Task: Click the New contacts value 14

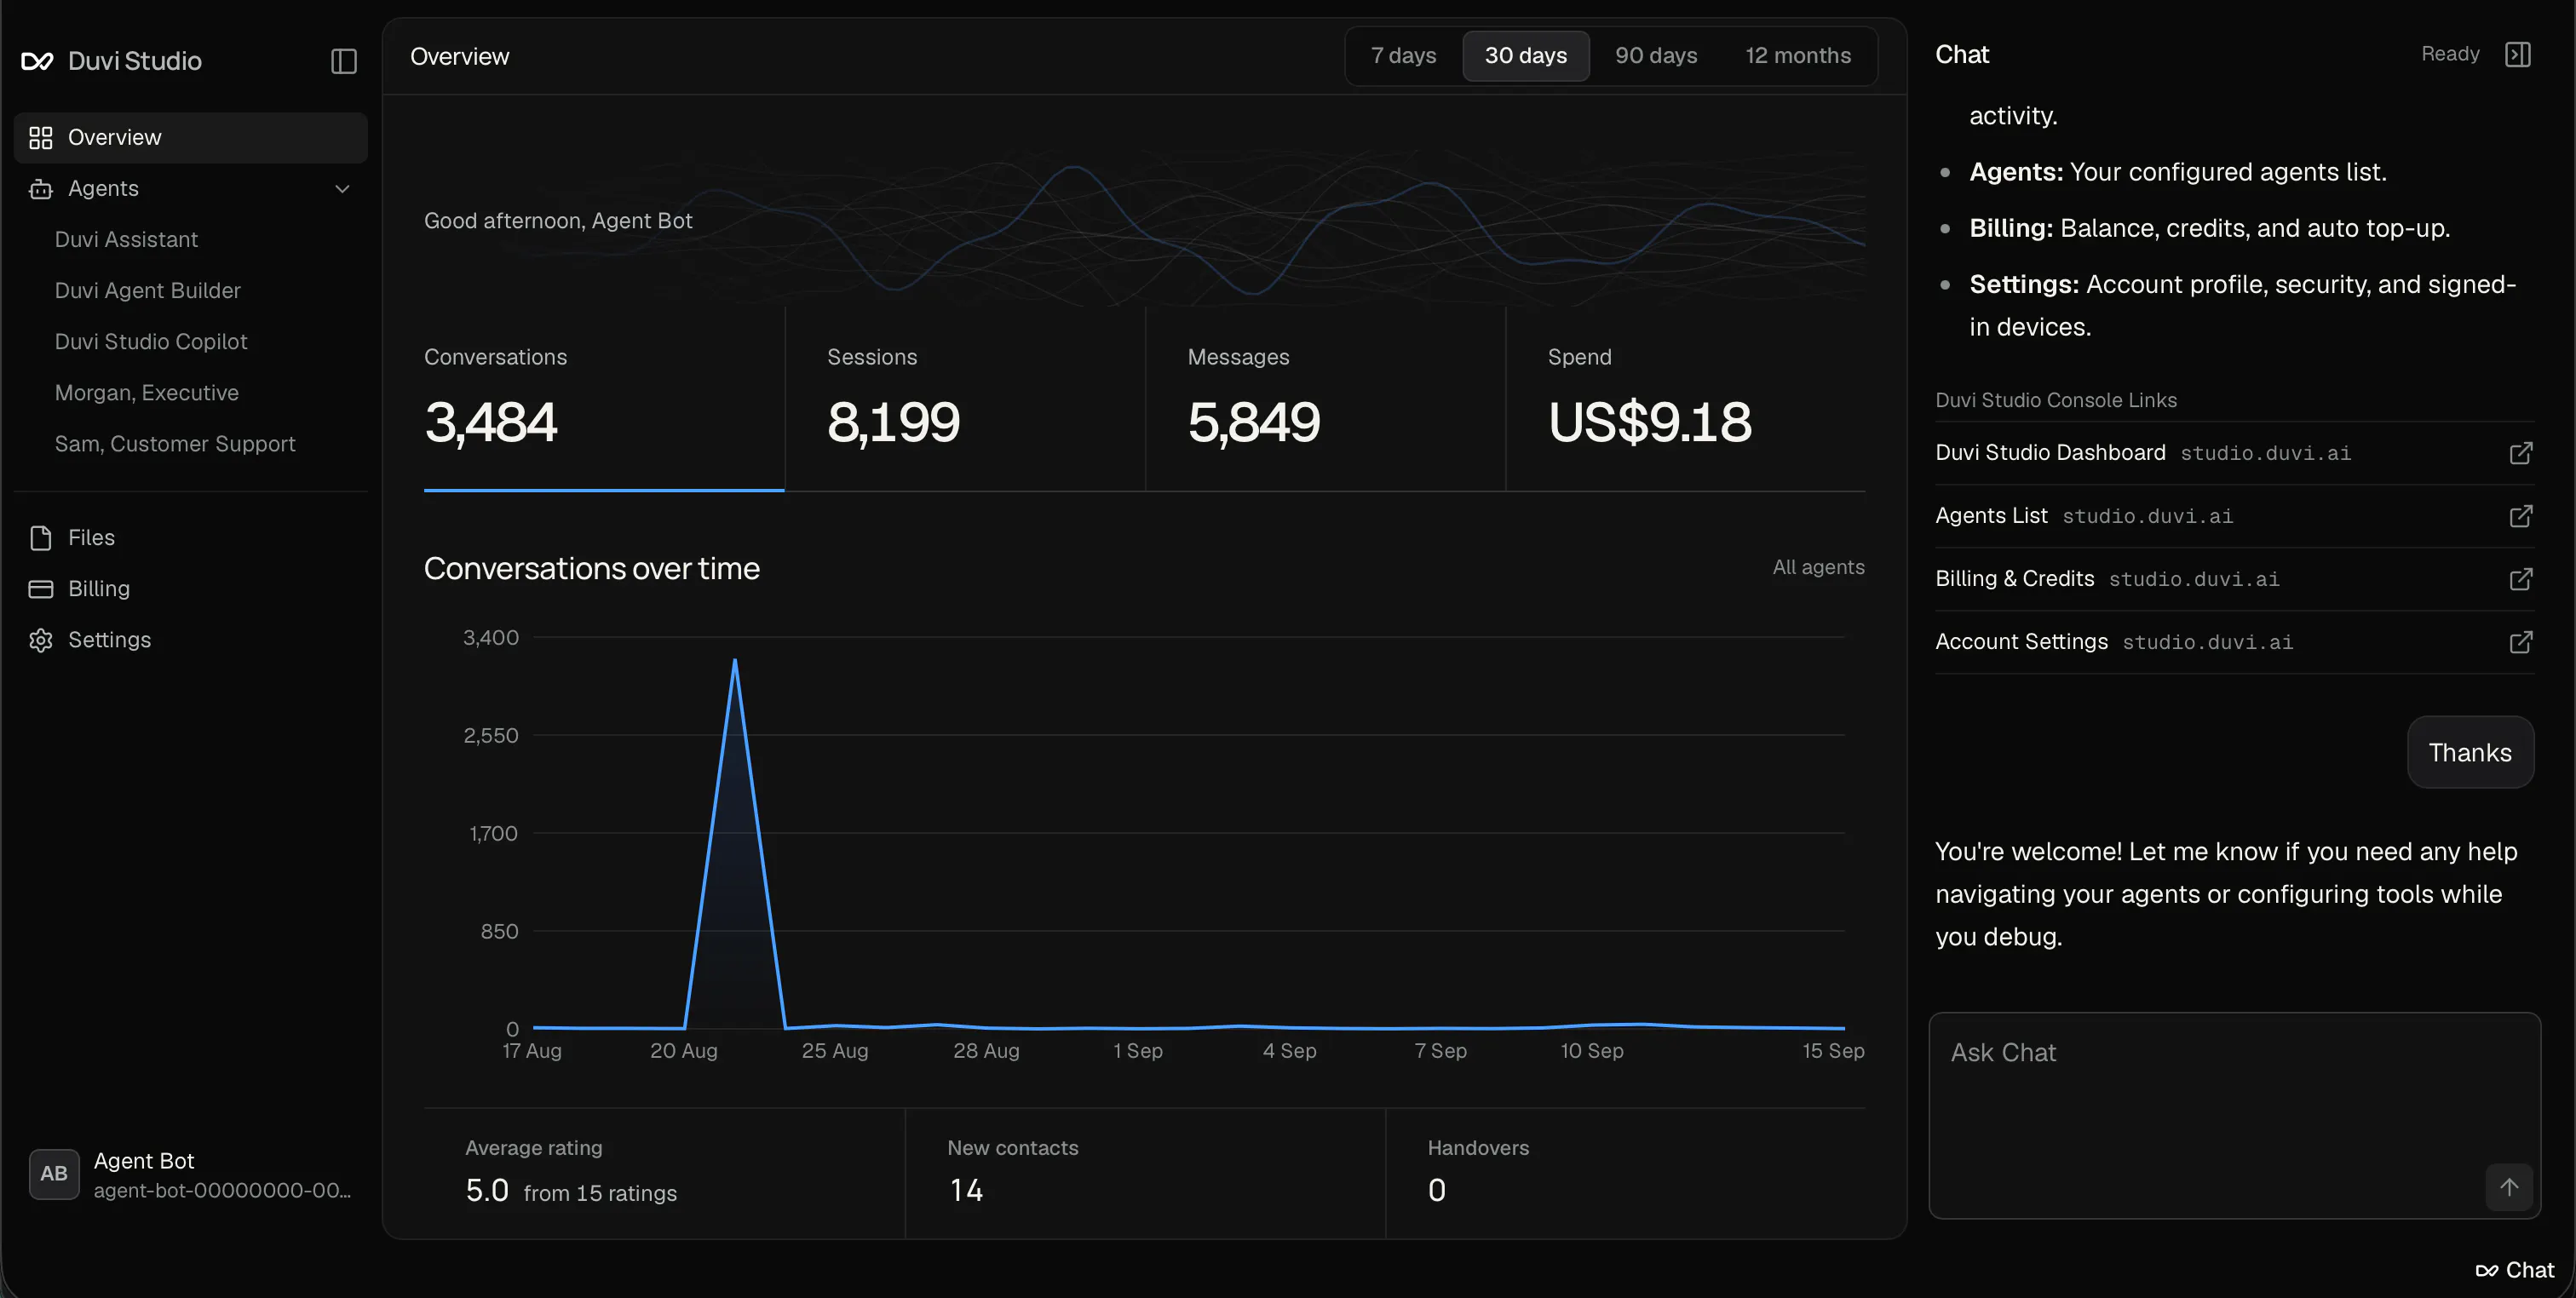Action: (966, 1190)
